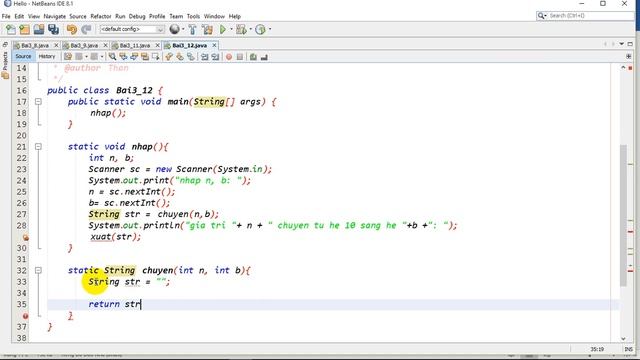Image resolution: width=640 pixels, height=360 pixels.
Task: Click the Save All icon
Action: [53, 29]
